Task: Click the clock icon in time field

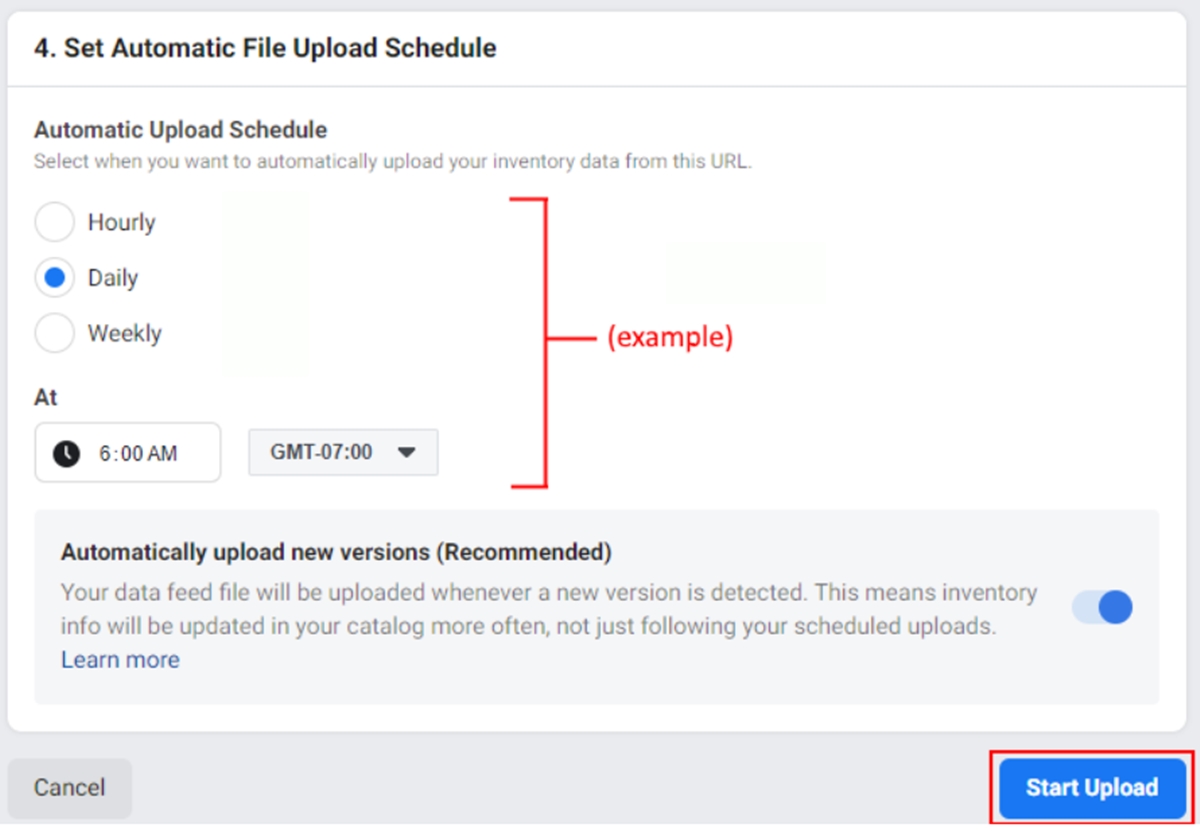Action: [x=66, y=453]
